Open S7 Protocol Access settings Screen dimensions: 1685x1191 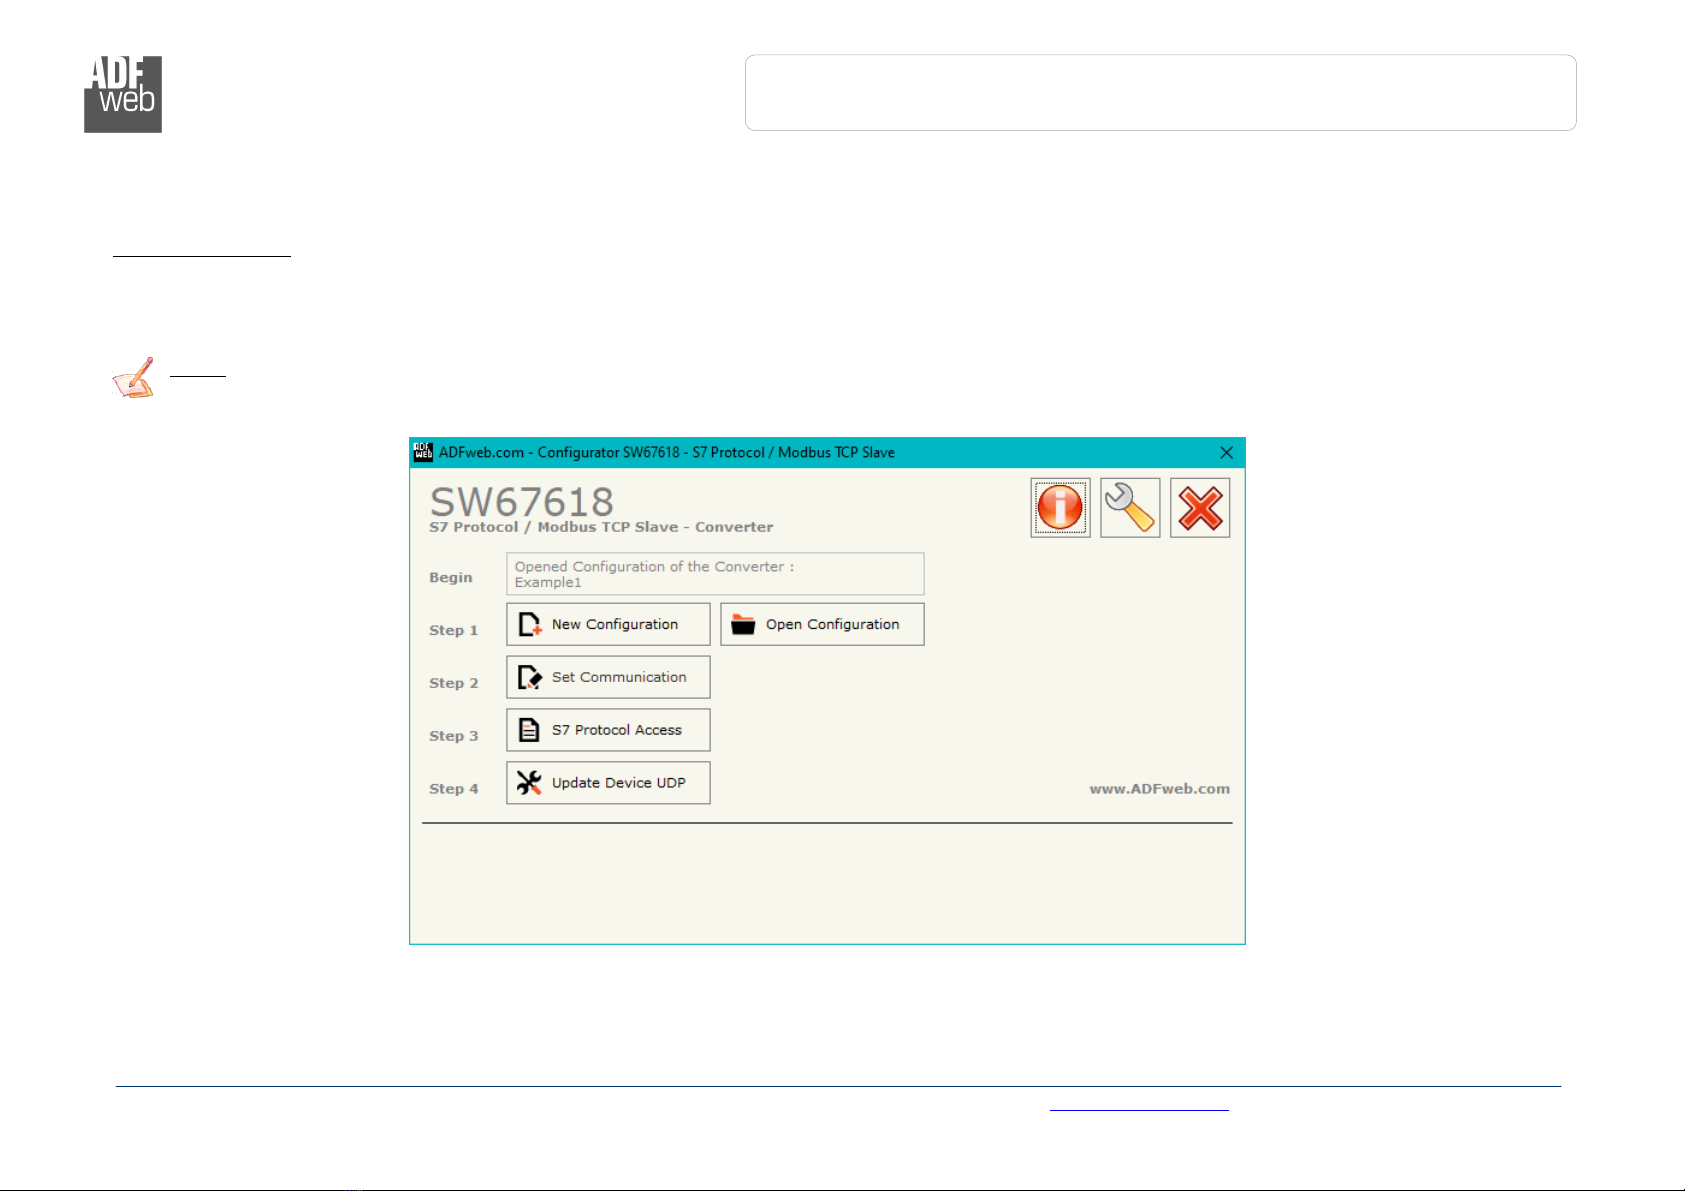coord(608,730)
